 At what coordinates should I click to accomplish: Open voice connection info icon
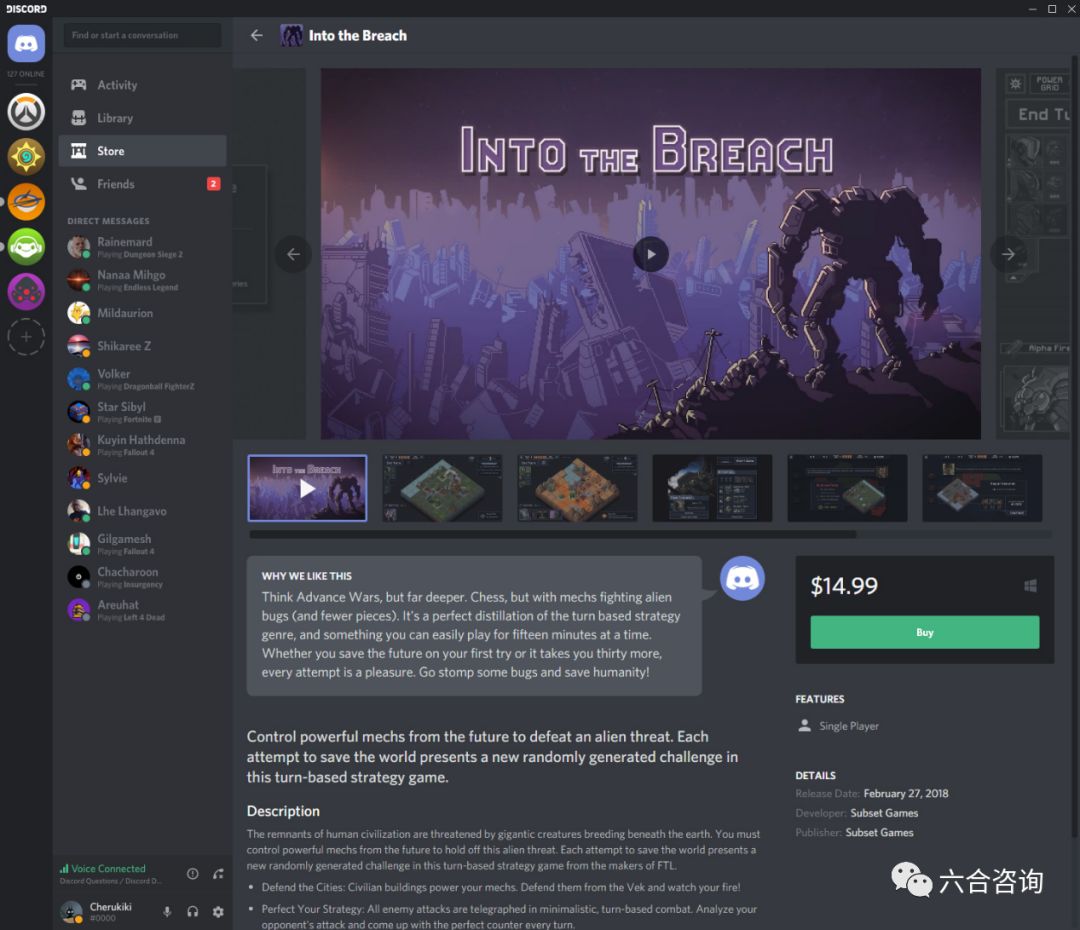coord(193,874)
